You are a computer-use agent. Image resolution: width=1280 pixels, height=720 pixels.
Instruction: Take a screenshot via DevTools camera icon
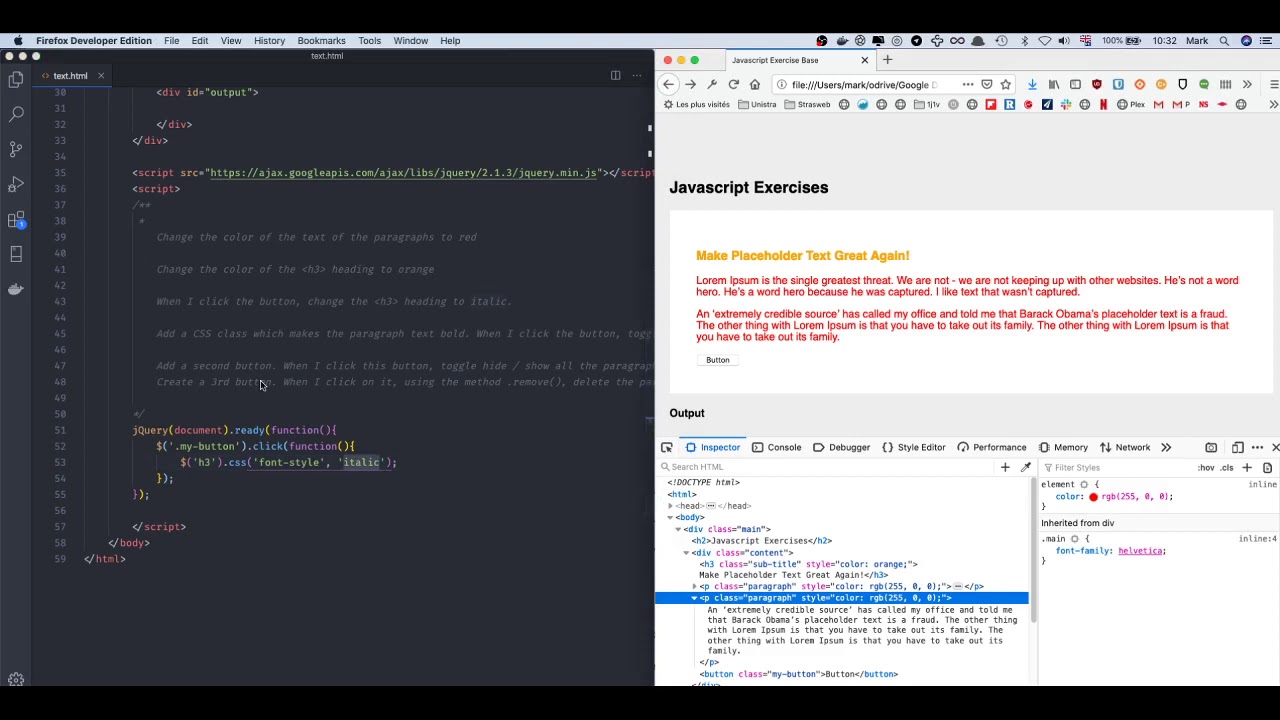pyautogui.click(x=1211, y=448)
